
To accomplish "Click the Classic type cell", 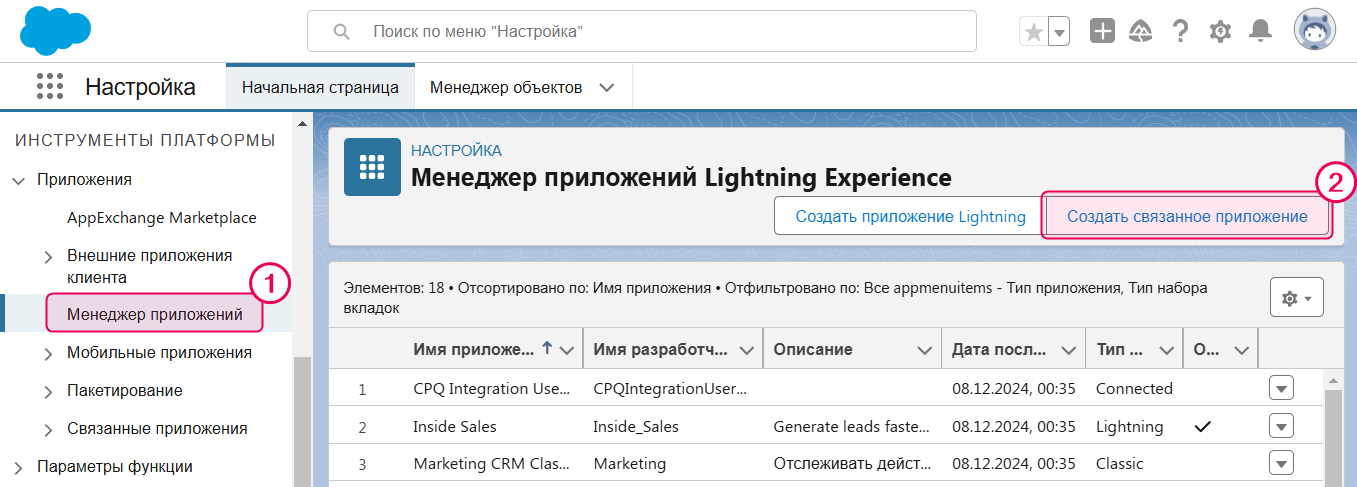I will pyautogui.click(x=1120, y=464).
